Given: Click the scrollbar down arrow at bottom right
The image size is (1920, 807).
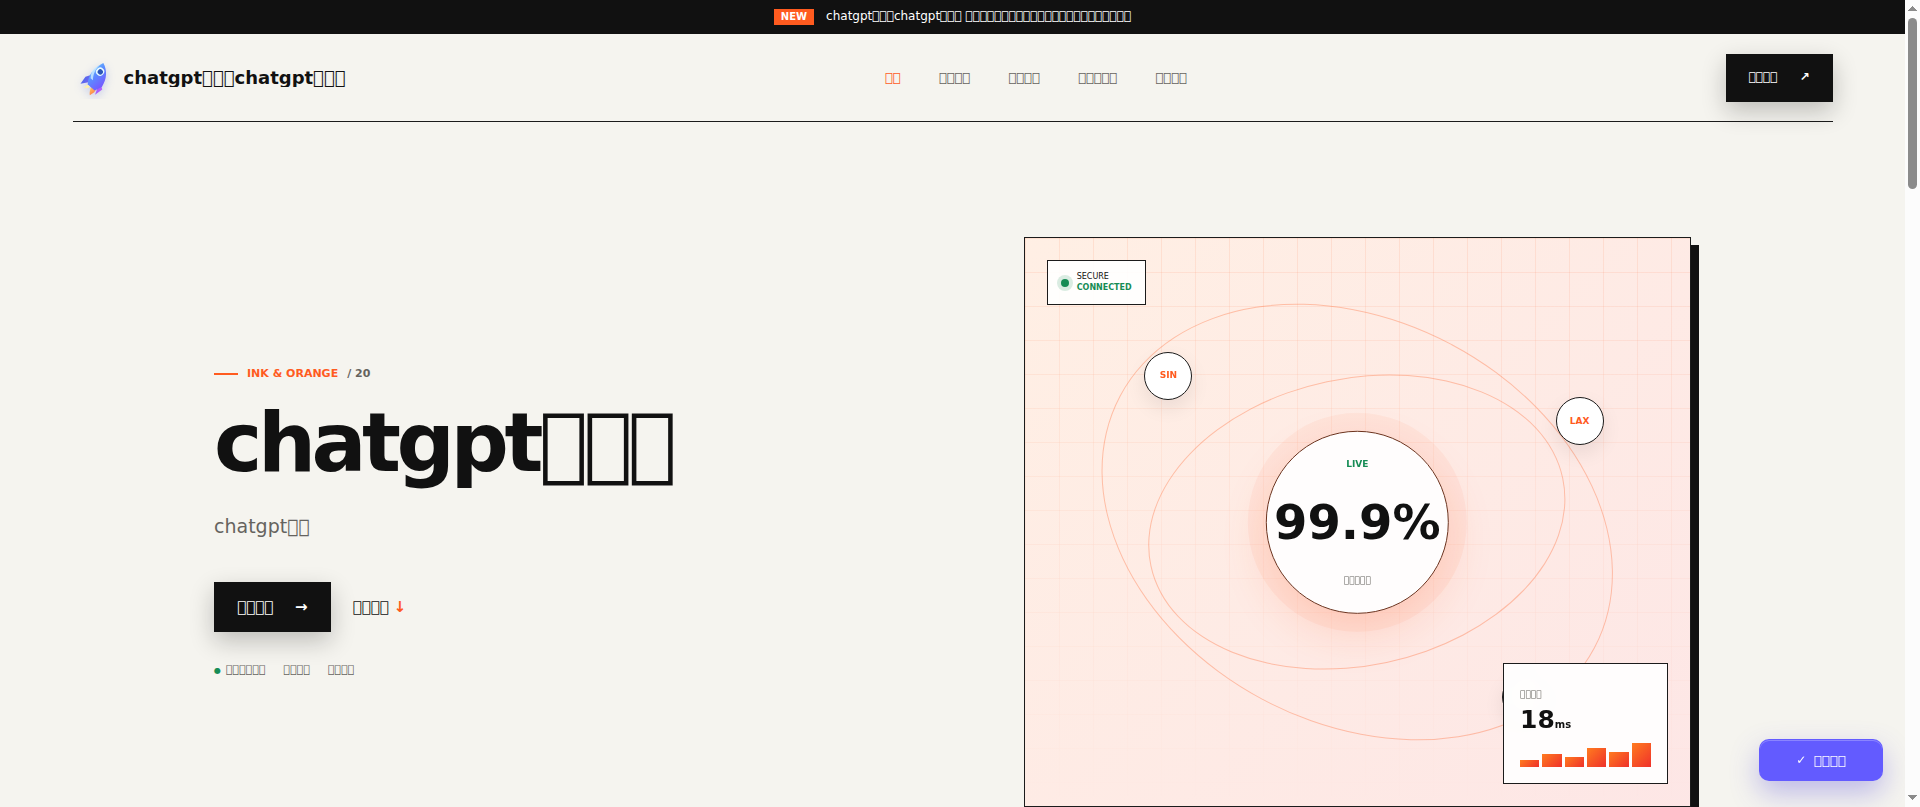Looking at the screenshot, I should (1912, 798).
